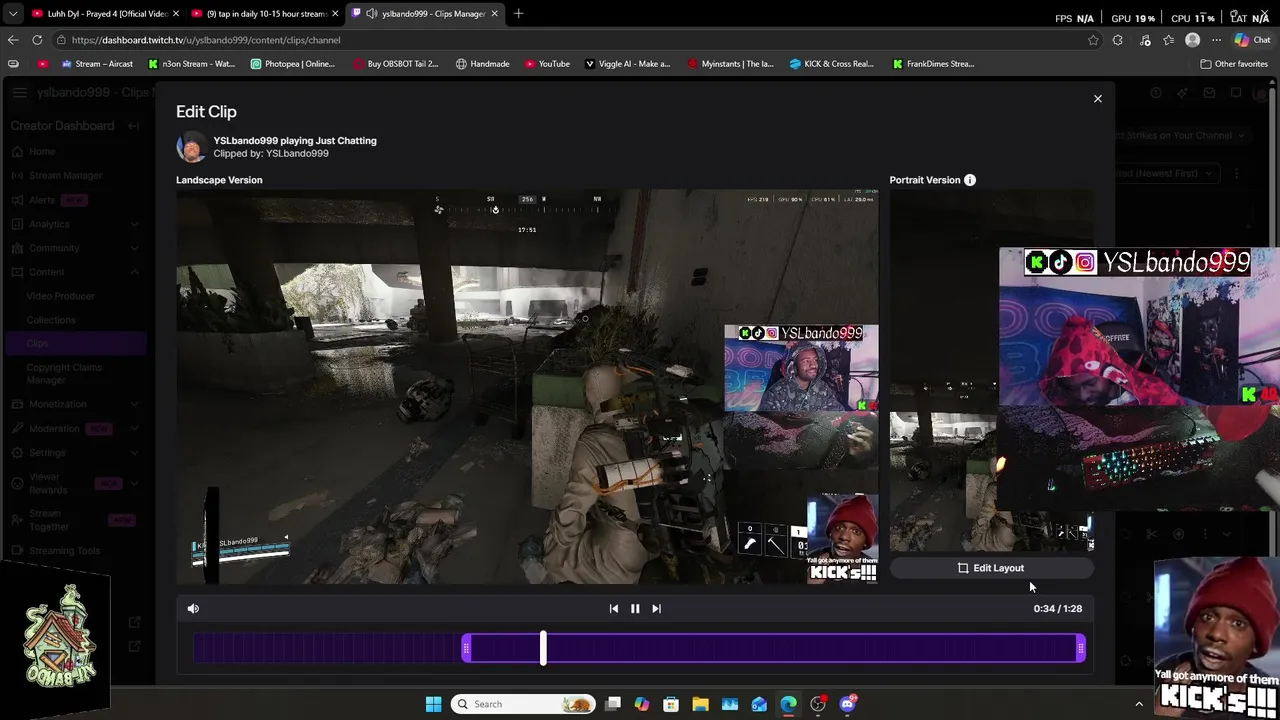Open browser profile avatar icon
This screenshot has width=1280, height=720.
coord(1192,40)
